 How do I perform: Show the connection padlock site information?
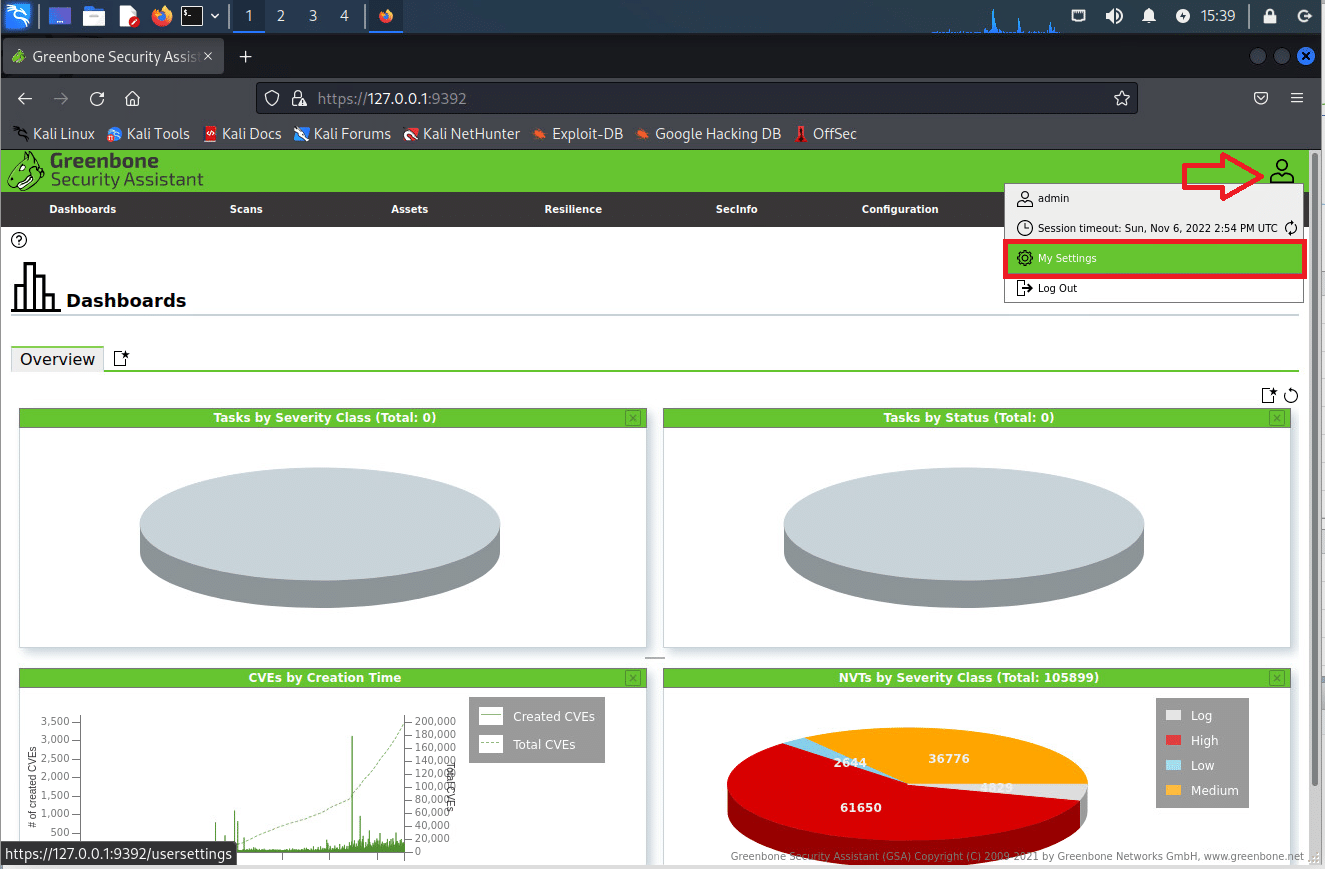[298, 98]
